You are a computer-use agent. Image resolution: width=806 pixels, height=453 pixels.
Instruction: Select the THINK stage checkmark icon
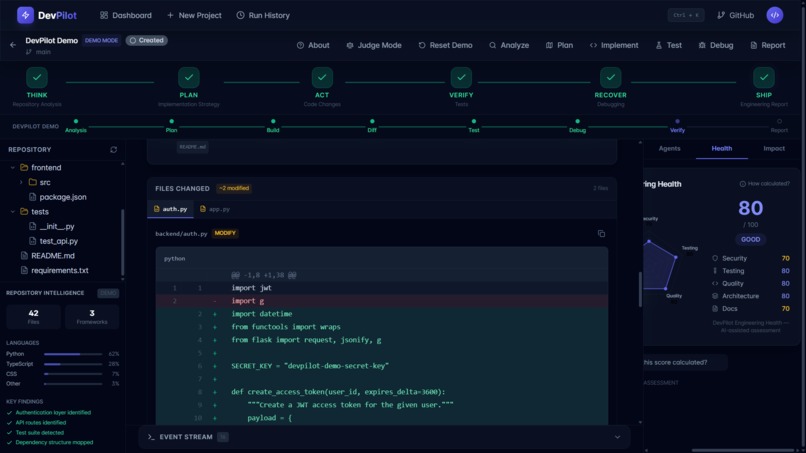(x=37, y=78)
